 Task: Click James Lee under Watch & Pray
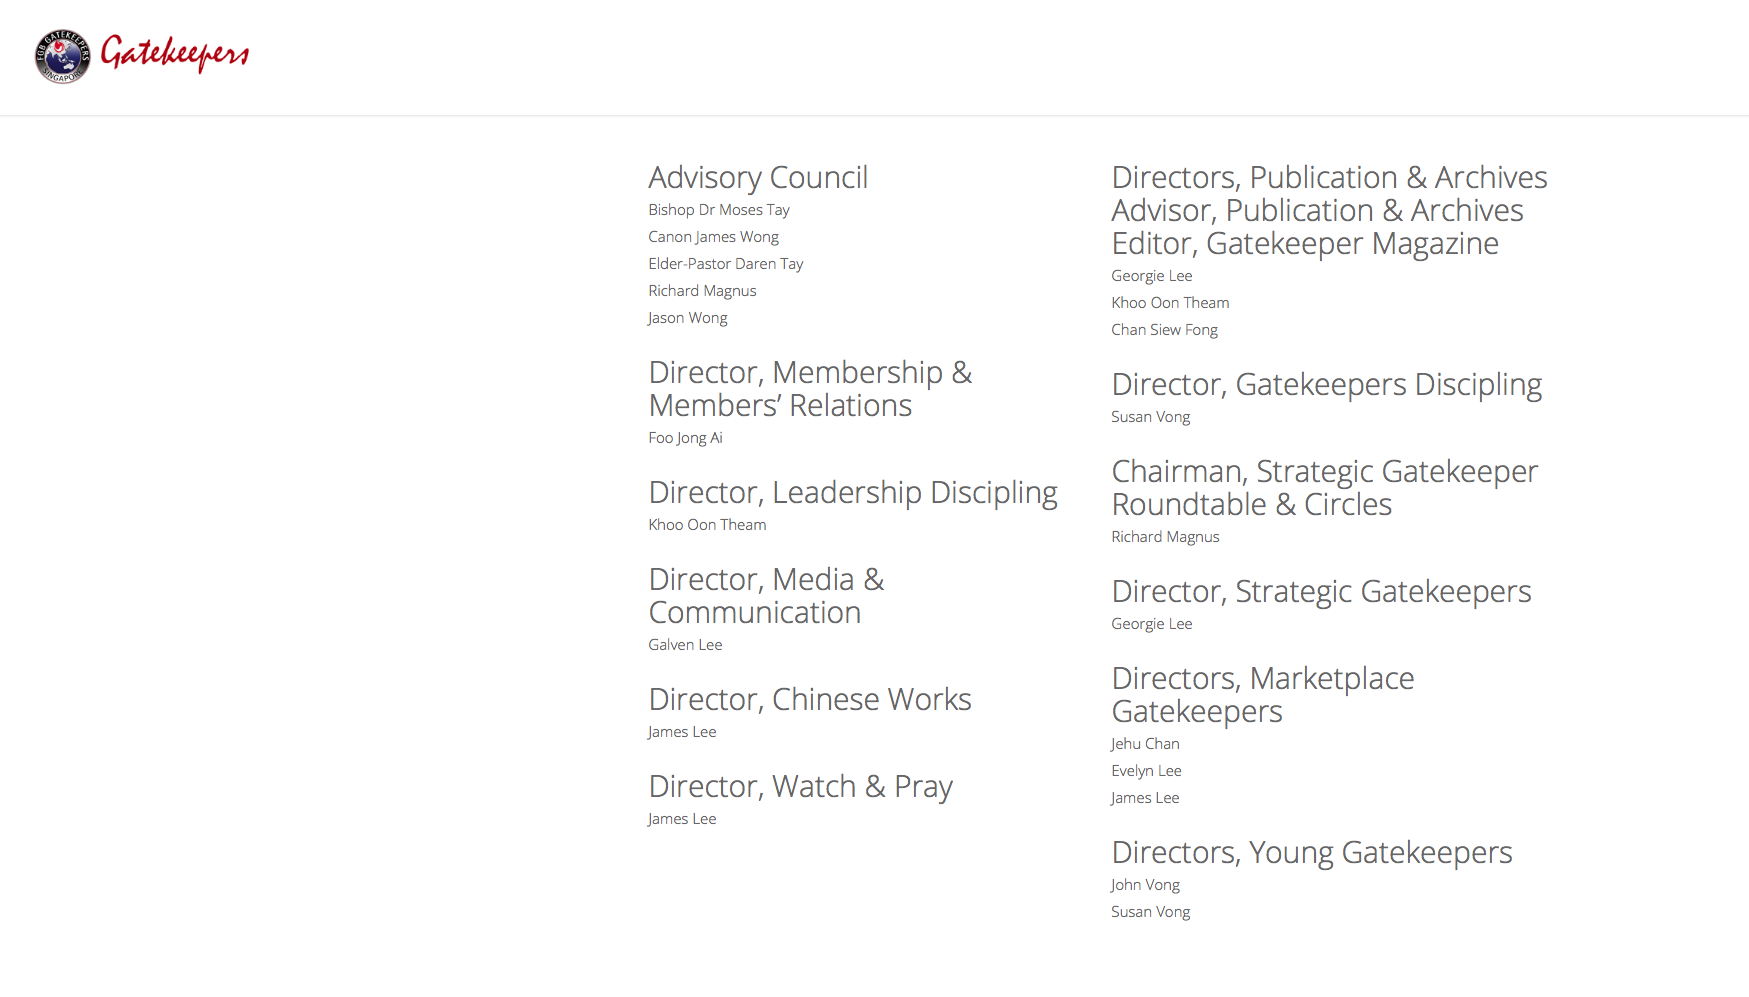pos(682,819)
